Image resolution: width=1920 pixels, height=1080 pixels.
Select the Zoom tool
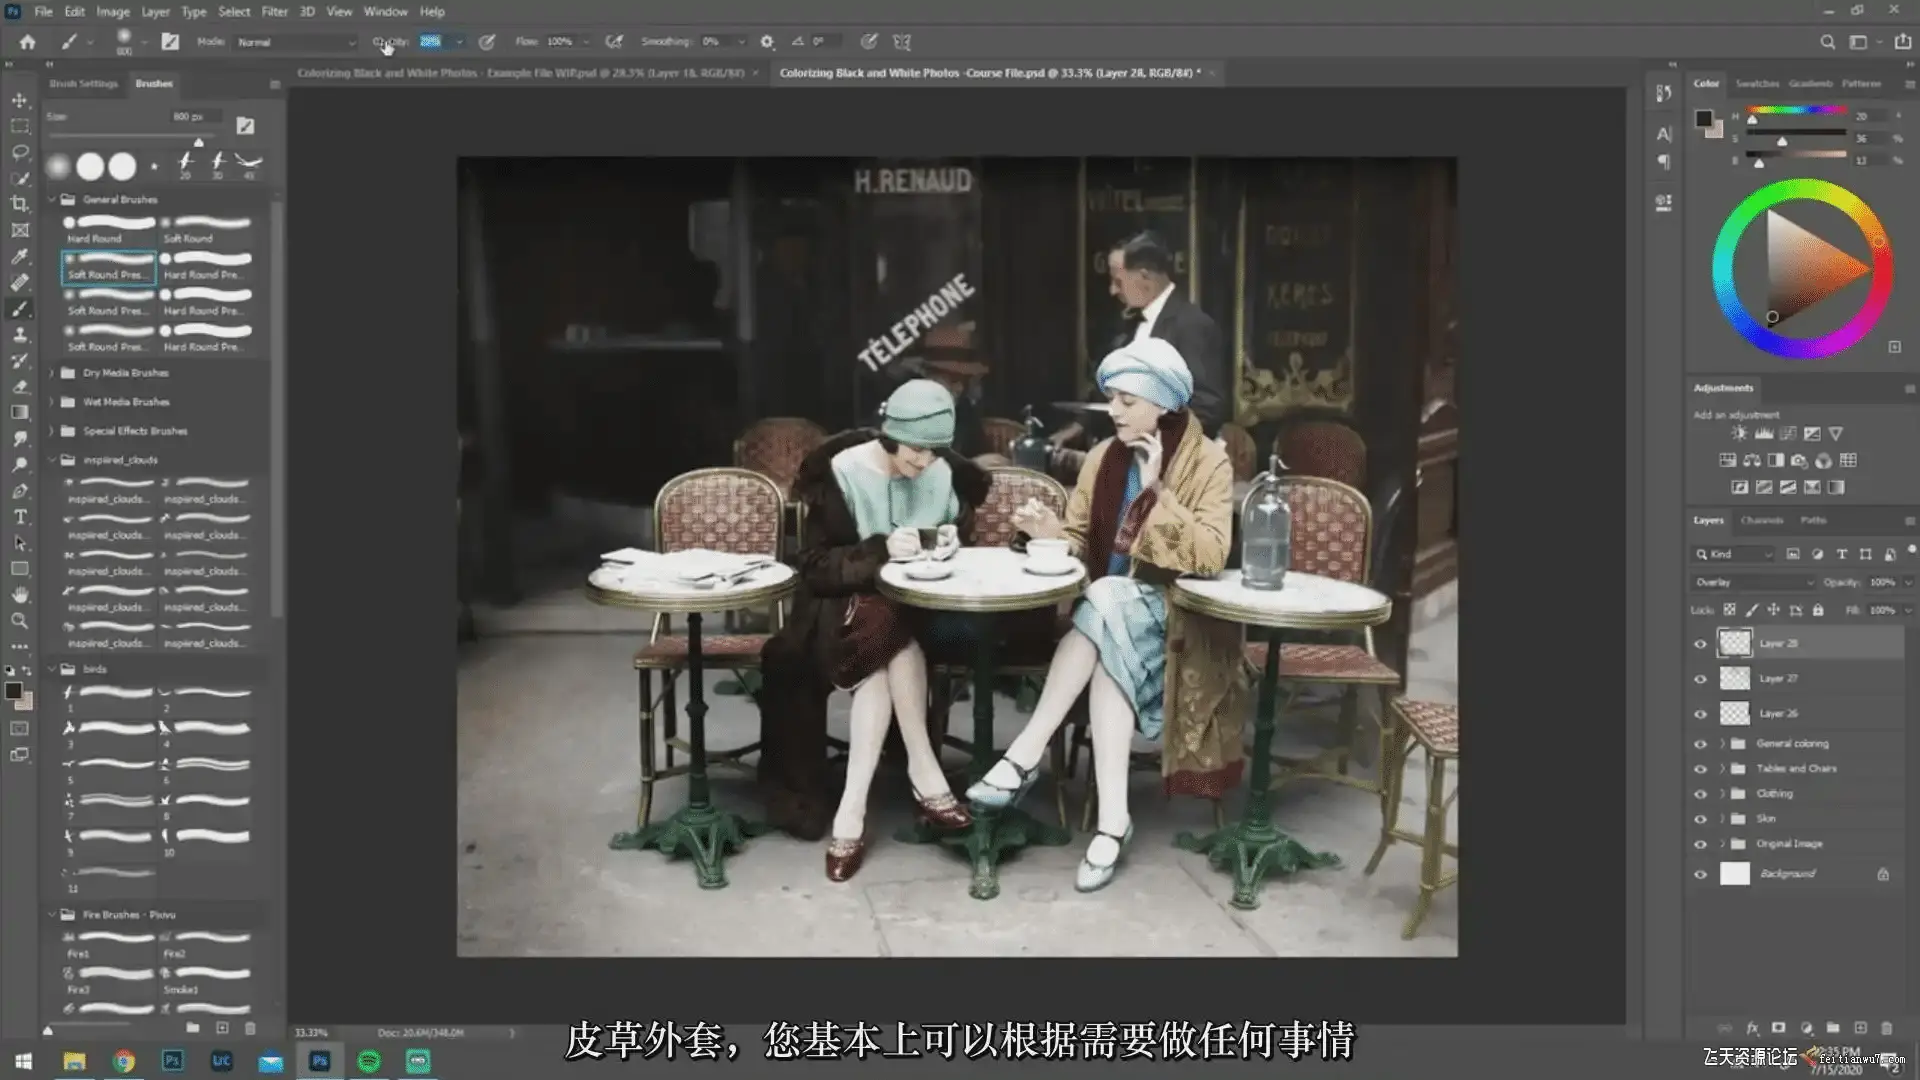coord(19,621)
